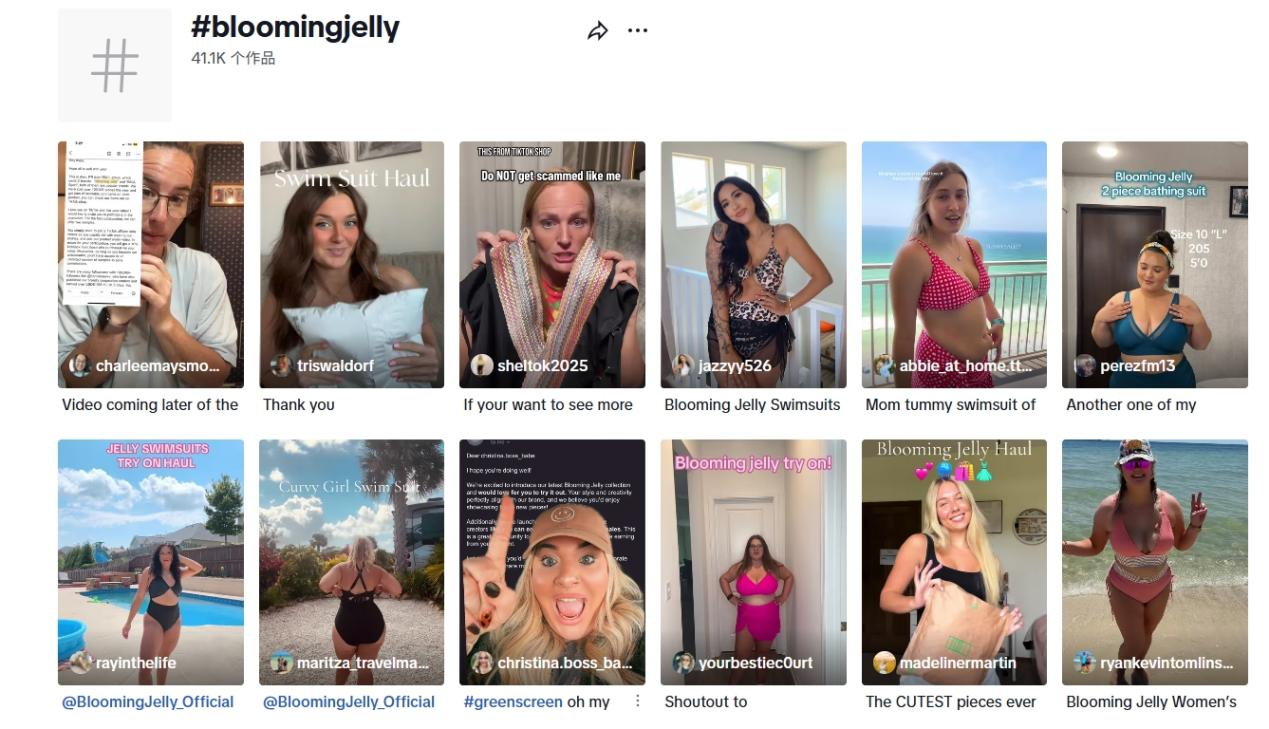Play the 'Do NOT get scammed' video
Viewport: 1269px width, 729px height.
click(x=552, y=264)
